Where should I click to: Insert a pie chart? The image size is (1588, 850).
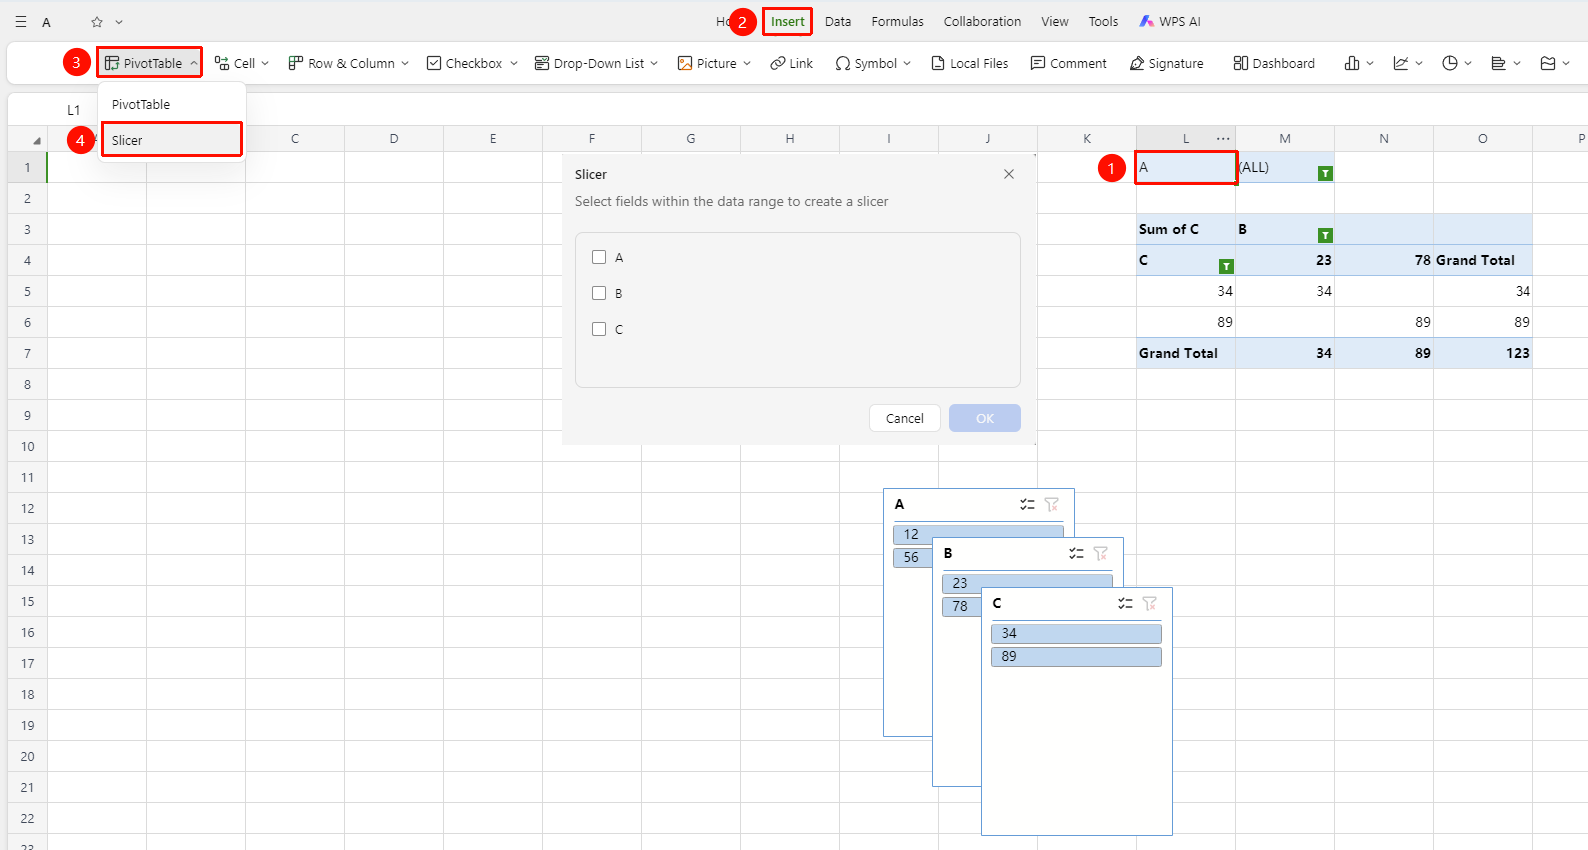point(1450,63)
